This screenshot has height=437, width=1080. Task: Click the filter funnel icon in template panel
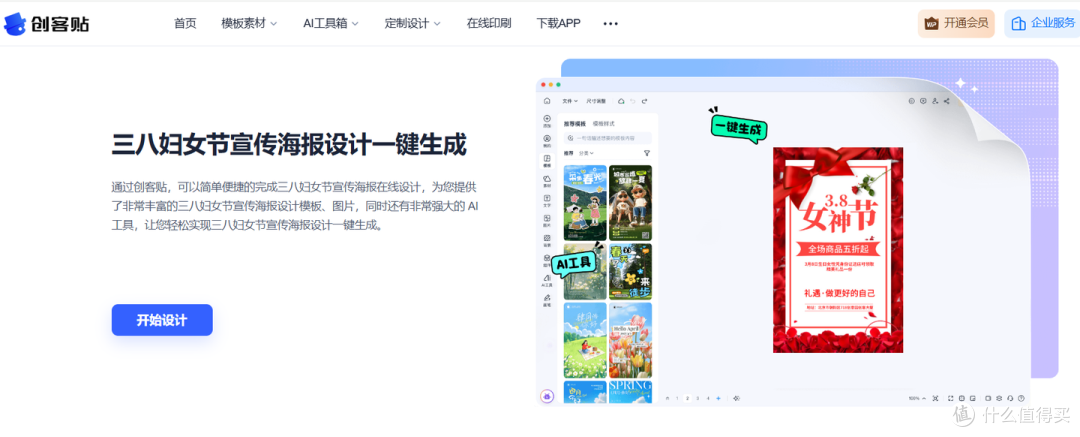tap(647, 153)
